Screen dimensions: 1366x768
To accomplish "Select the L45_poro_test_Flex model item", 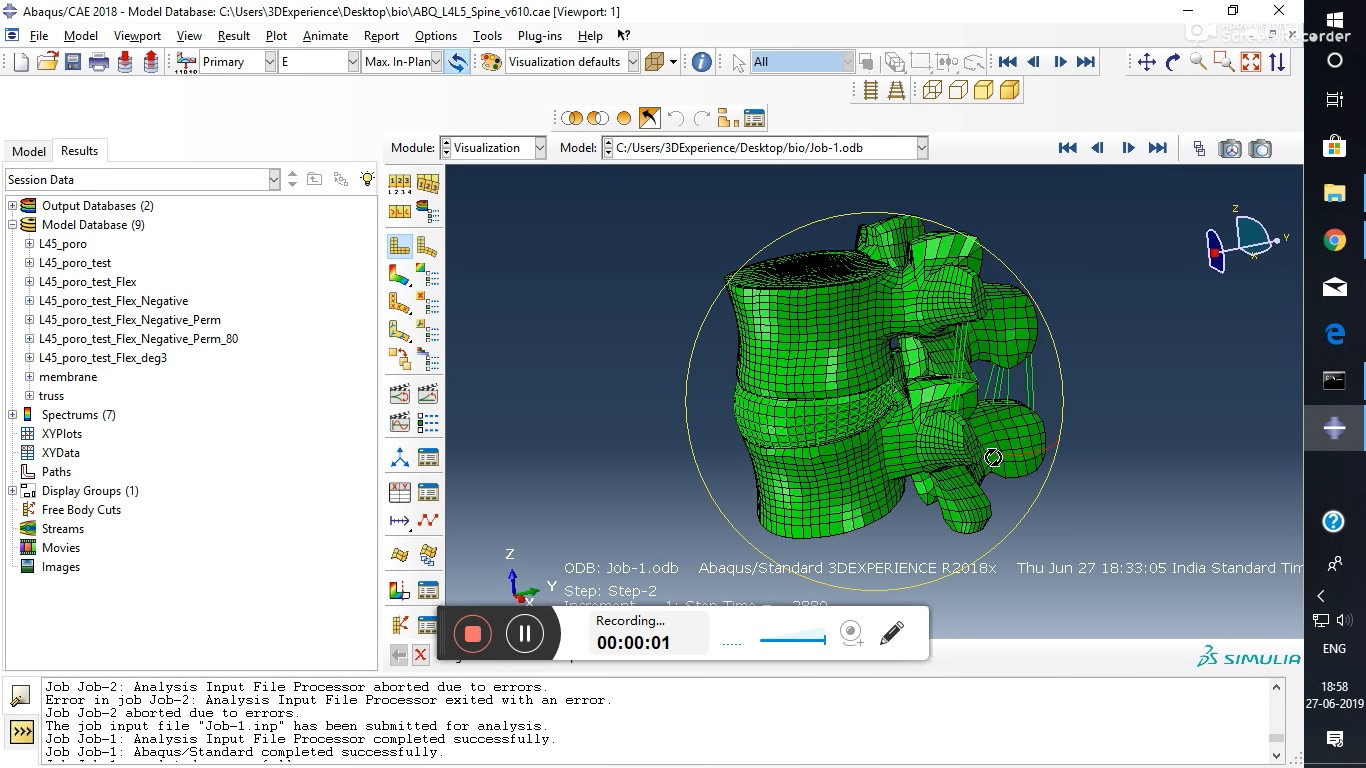I will click(x=88, y=282).
